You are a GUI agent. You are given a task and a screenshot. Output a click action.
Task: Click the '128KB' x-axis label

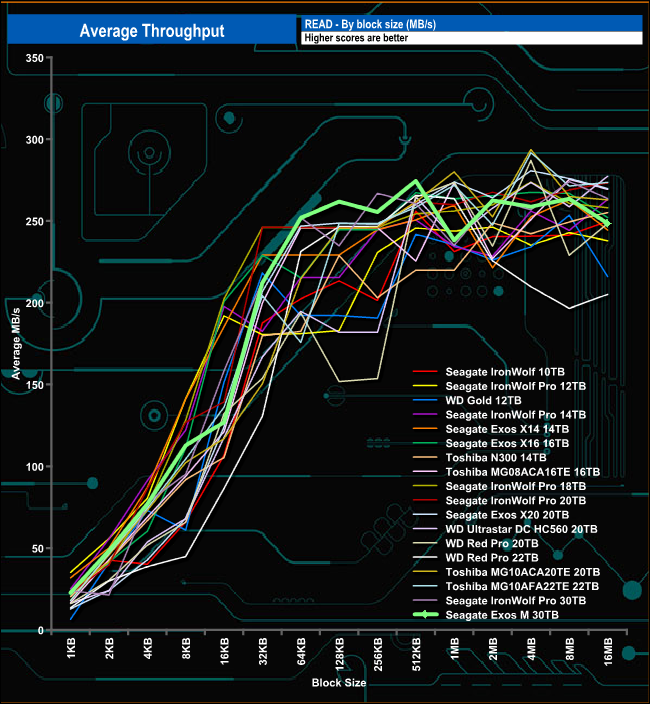pyautogui.click(x=340, y=655)
